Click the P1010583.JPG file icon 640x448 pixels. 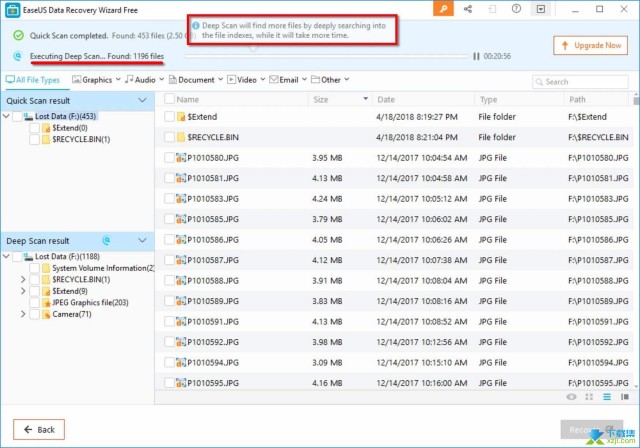(x=181, y=199)
